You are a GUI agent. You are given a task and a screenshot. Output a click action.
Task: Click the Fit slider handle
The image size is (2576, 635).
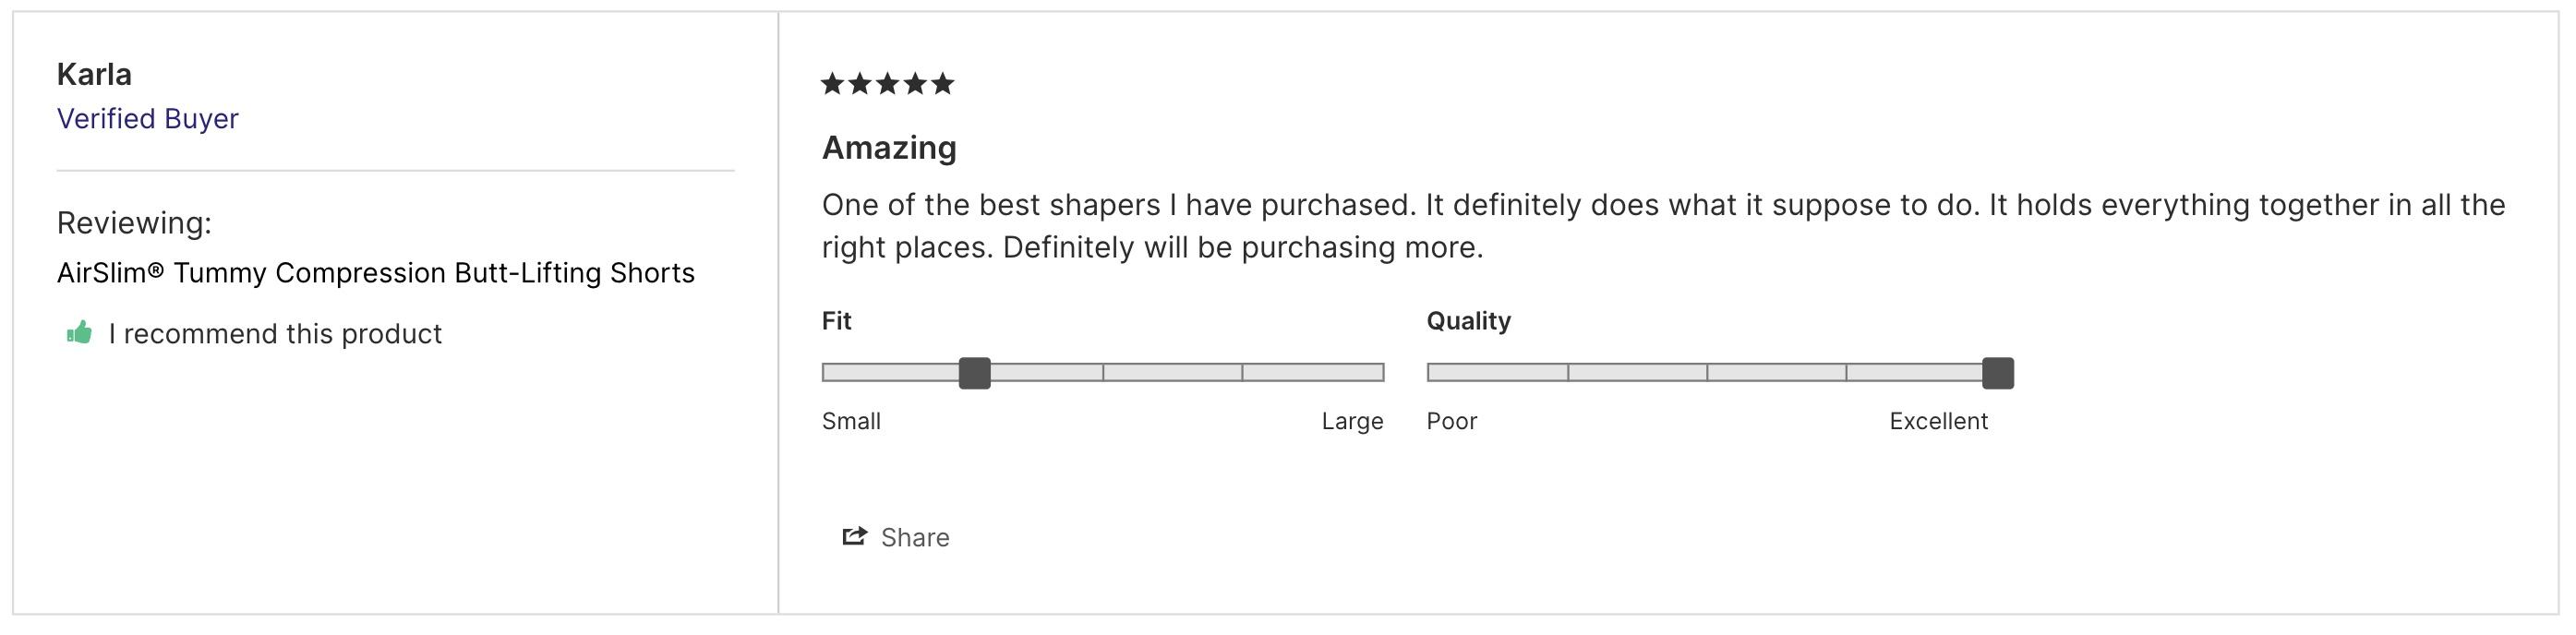point(975,373)
